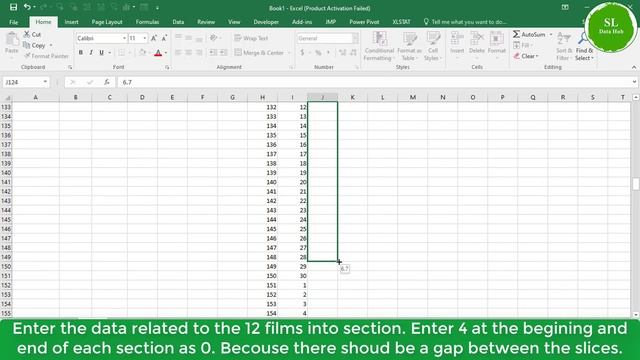640x360 pixels.
Task: Open Format as Table gallery
Action: tap(409, 46)
